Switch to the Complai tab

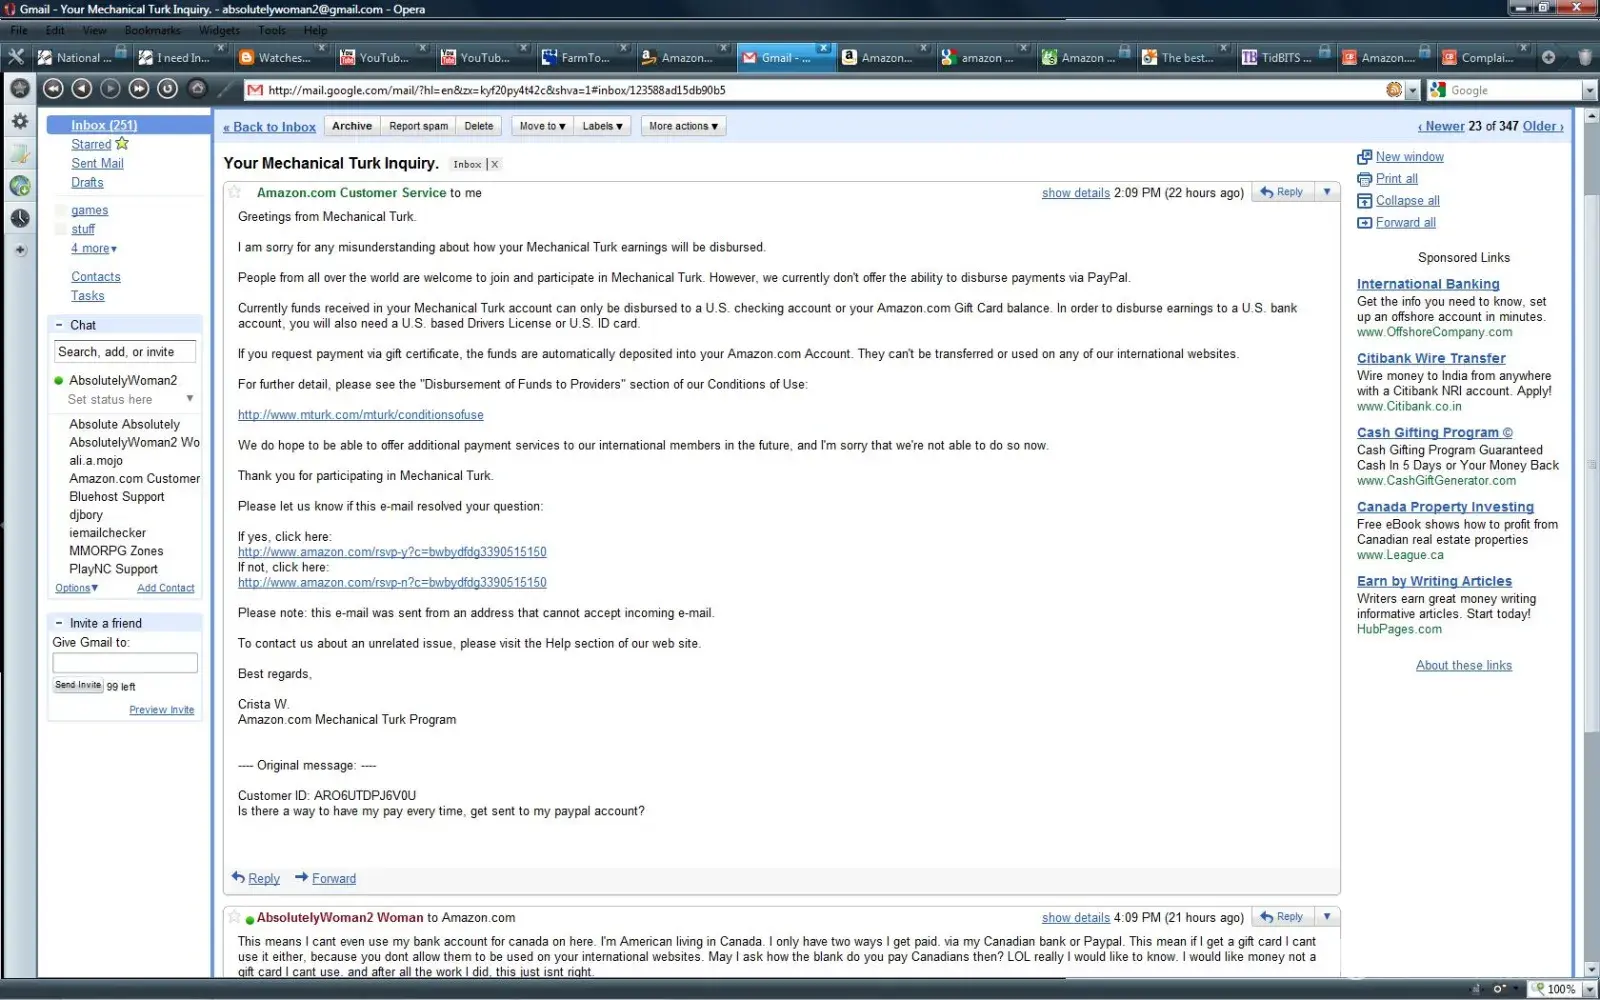[1485, 57]
